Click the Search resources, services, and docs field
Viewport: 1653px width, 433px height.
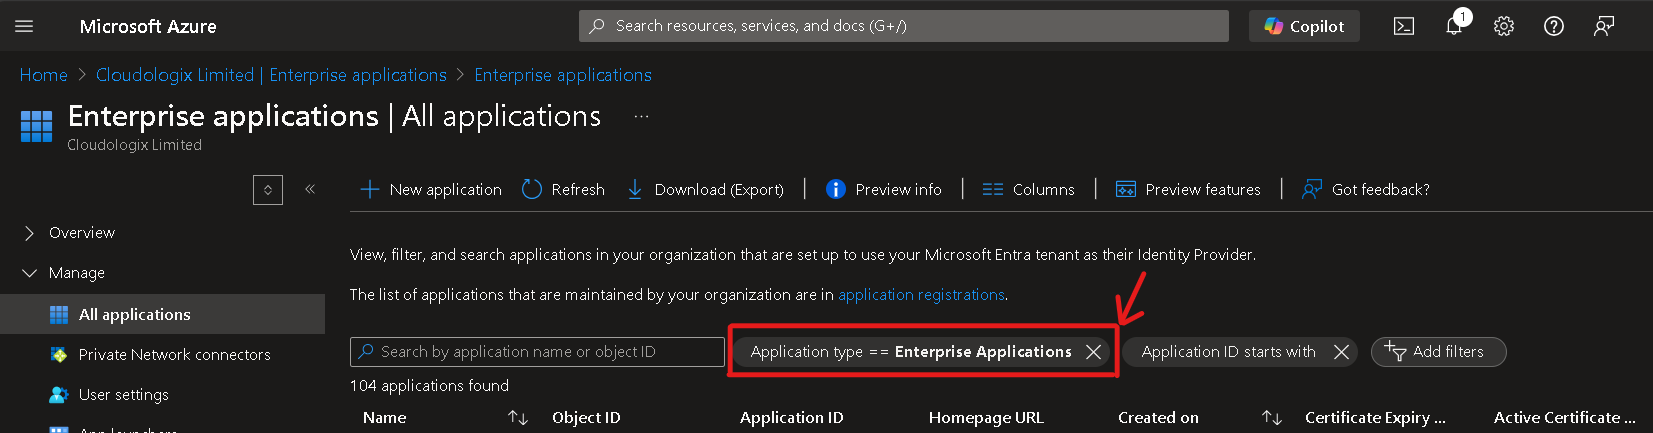[x=903, y=26]
